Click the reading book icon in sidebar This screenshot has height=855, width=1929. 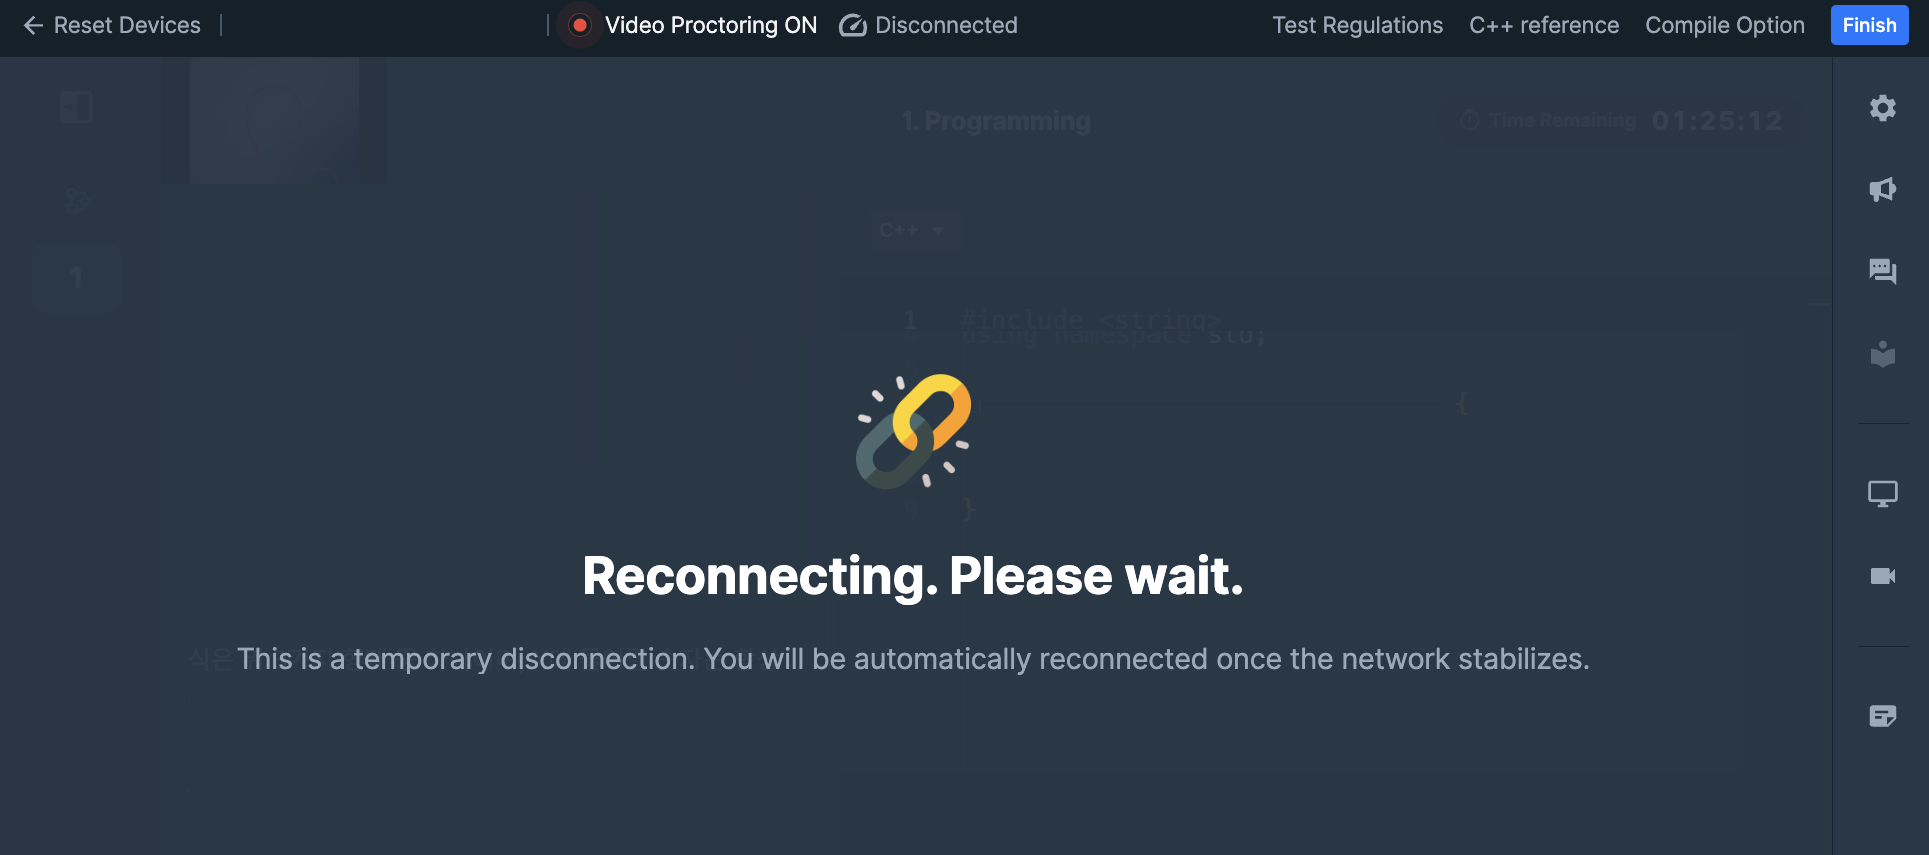[1883, 354]
